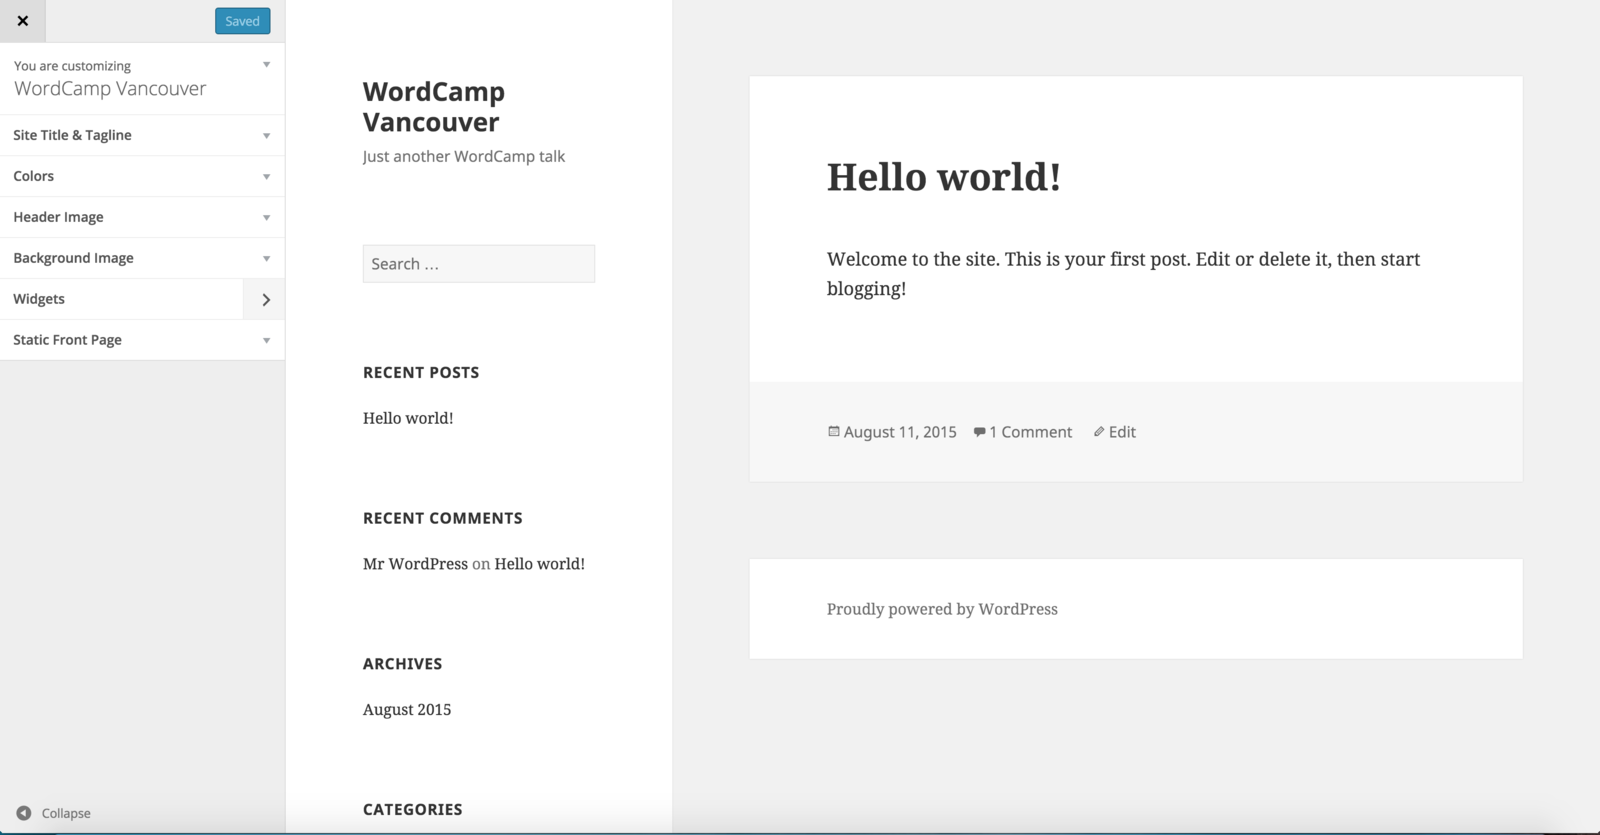Click the 'WordCamp Vancouver' customizing title

110,88
